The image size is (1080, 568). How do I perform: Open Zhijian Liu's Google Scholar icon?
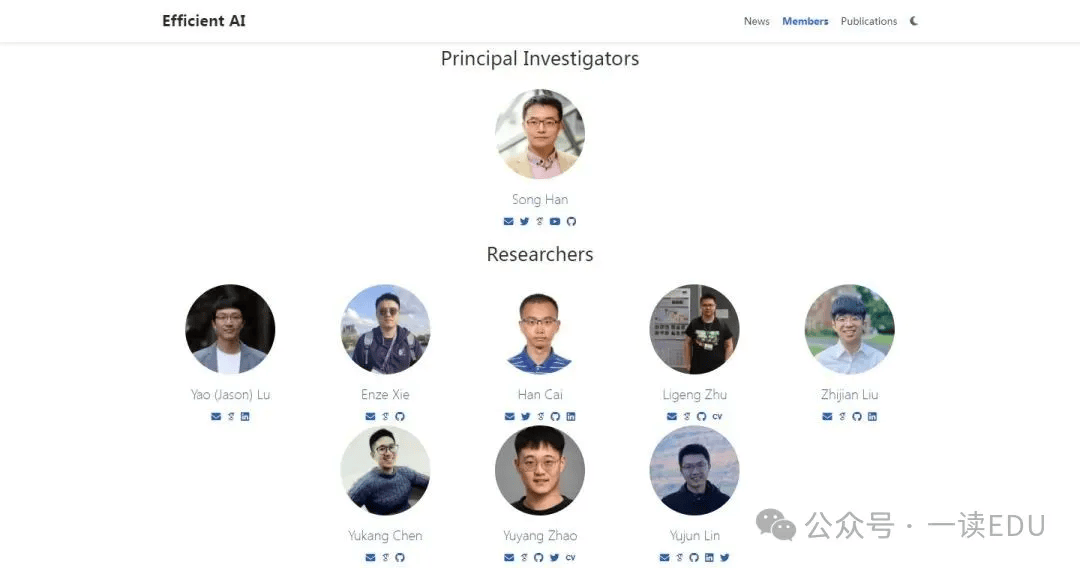[x=842, y=417]
